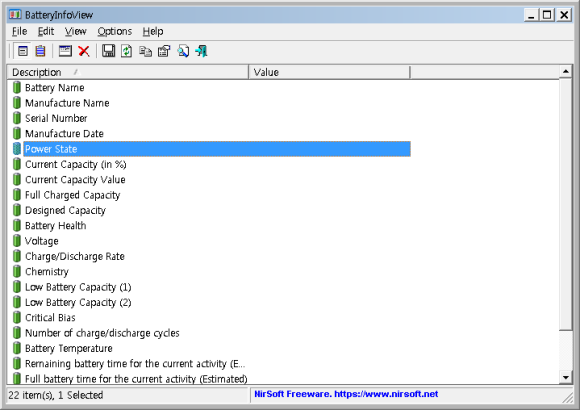Click the BatteryInfoView app icon in the title bar
The image size is (580, 410).
[x=15, y=15]
